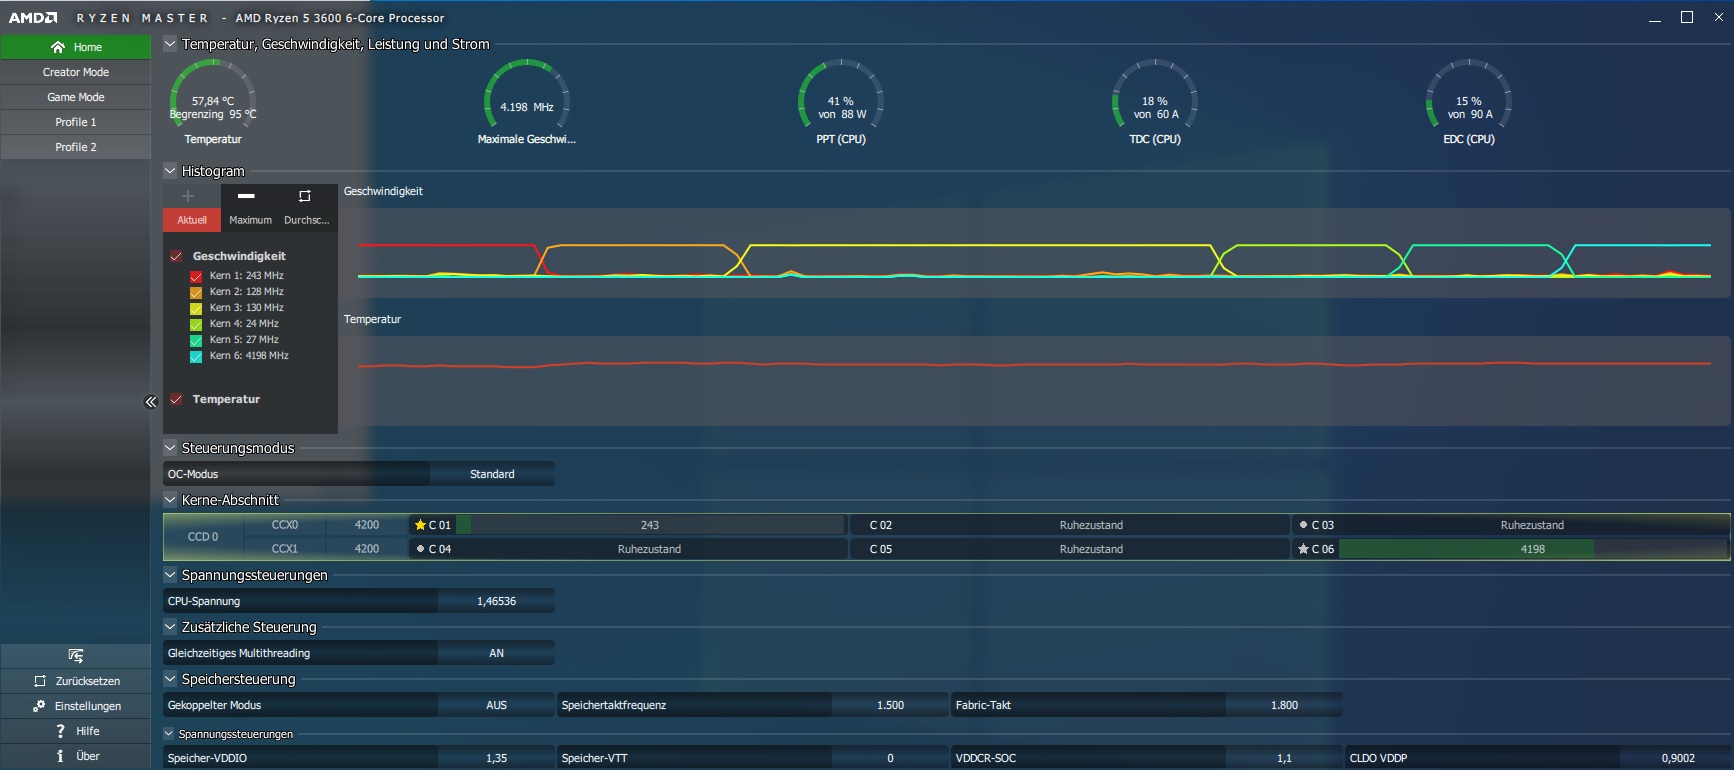Click the AMD logo in the title bar
This screenshot has width=1734, height=770.
click(x=33, y=18)
